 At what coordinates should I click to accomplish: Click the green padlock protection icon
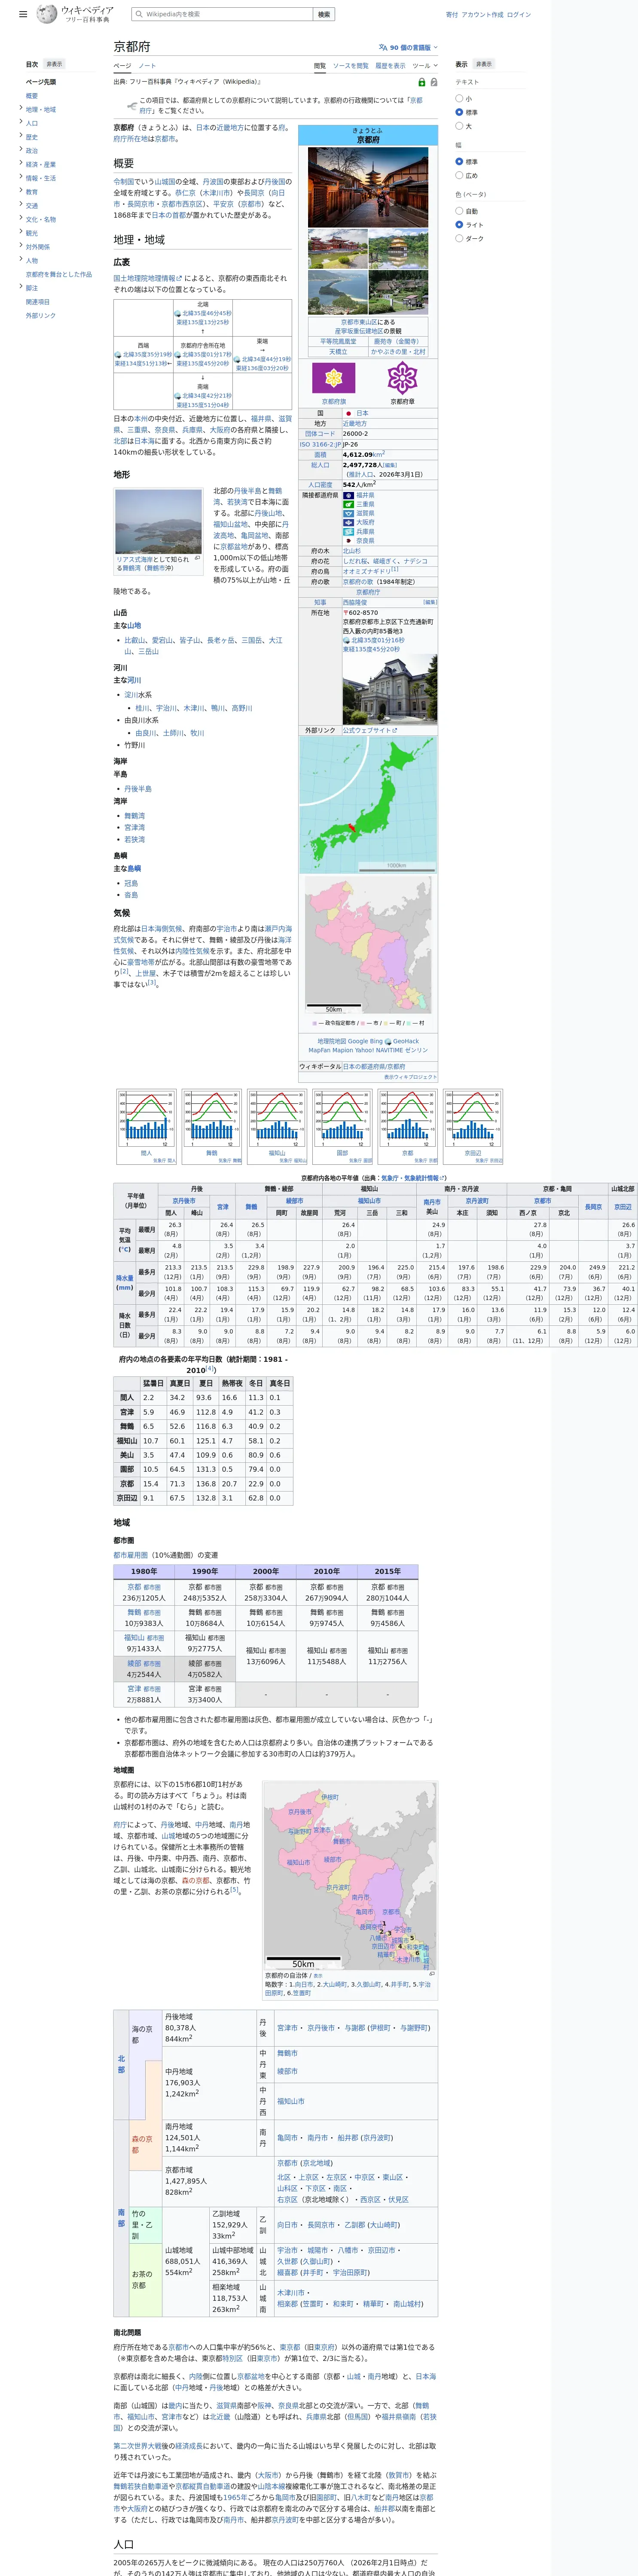click(x=421, y=82)
